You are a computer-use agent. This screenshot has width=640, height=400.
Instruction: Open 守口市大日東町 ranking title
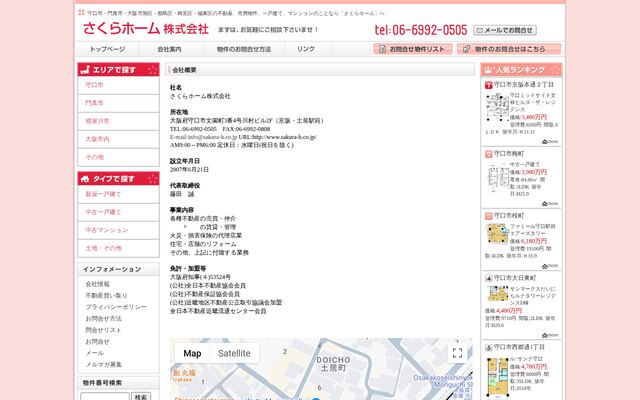(x=515, y=278)
